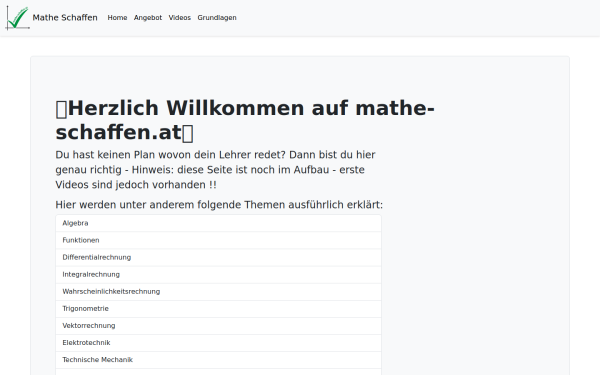Image resolution: width=600 pixels, height=375 pixels.
Task: Select the Trigonometrie list entry
Action: [x=218, y=309]
